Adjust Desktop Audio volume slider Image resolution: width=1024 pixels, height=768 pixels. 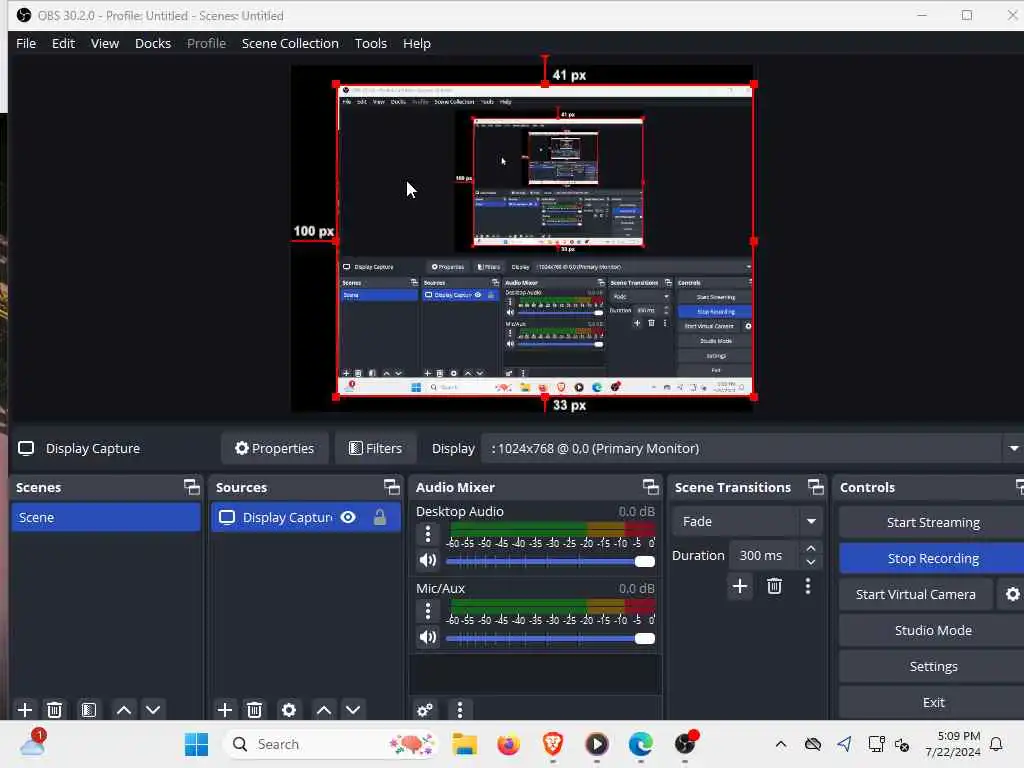pos(550,561)
